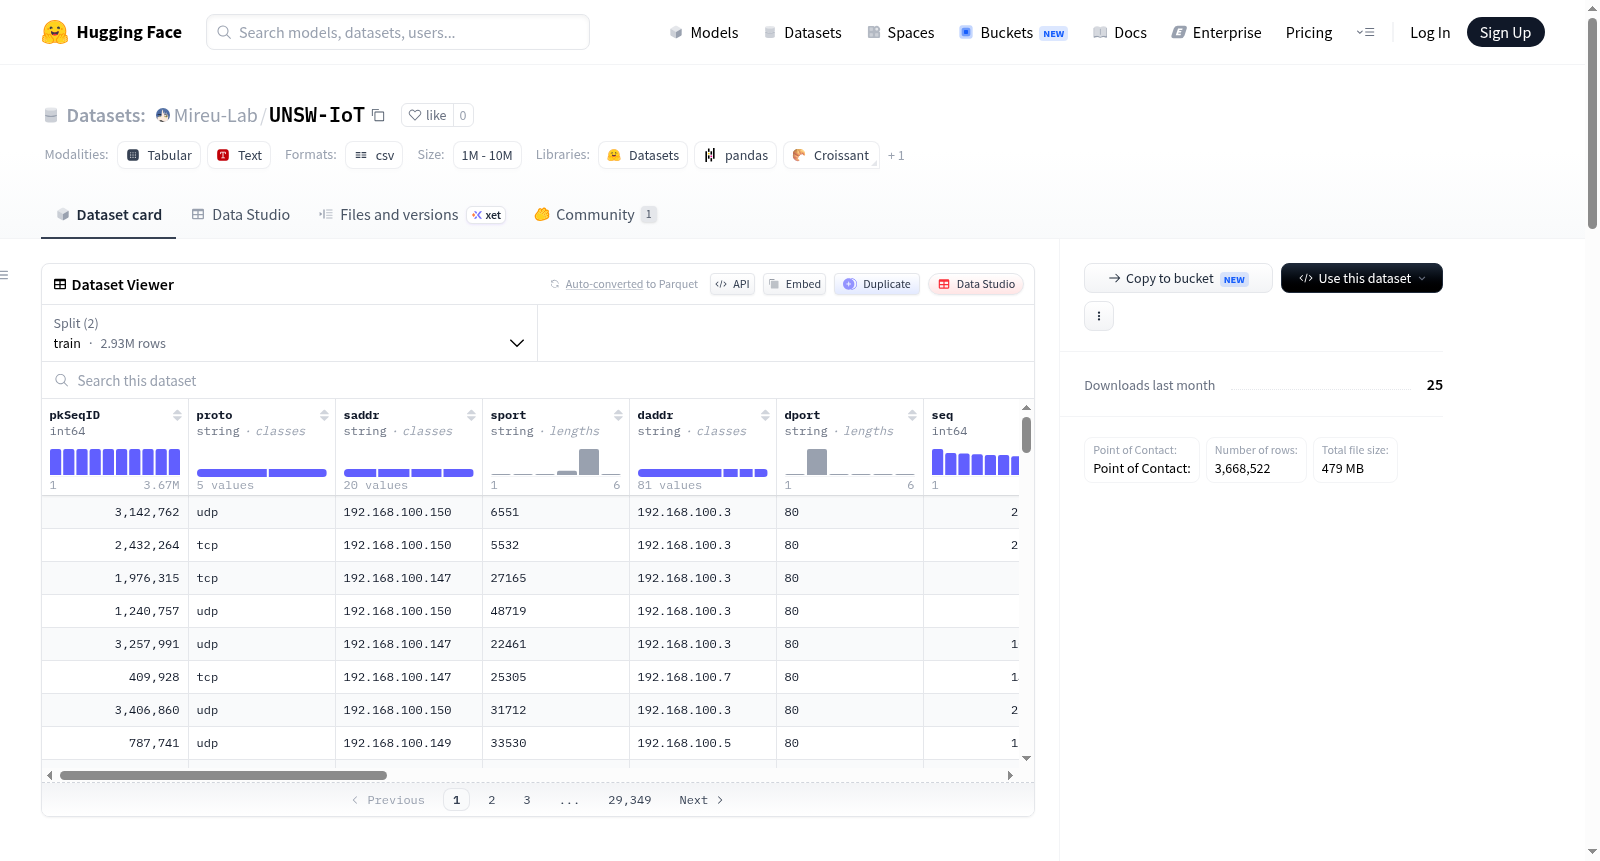Click the horizontal table scrollbar
The image size is (1600, 861).
tap(223, 775)
